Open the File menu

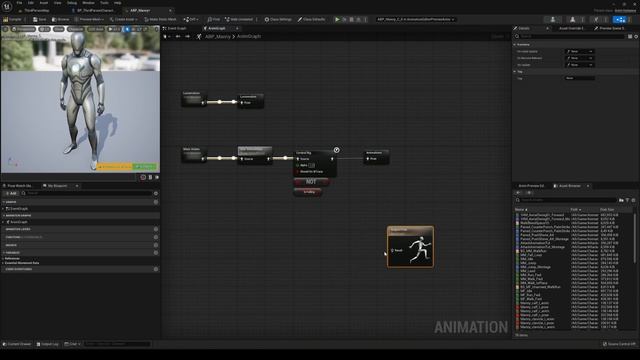click(19, 2)
